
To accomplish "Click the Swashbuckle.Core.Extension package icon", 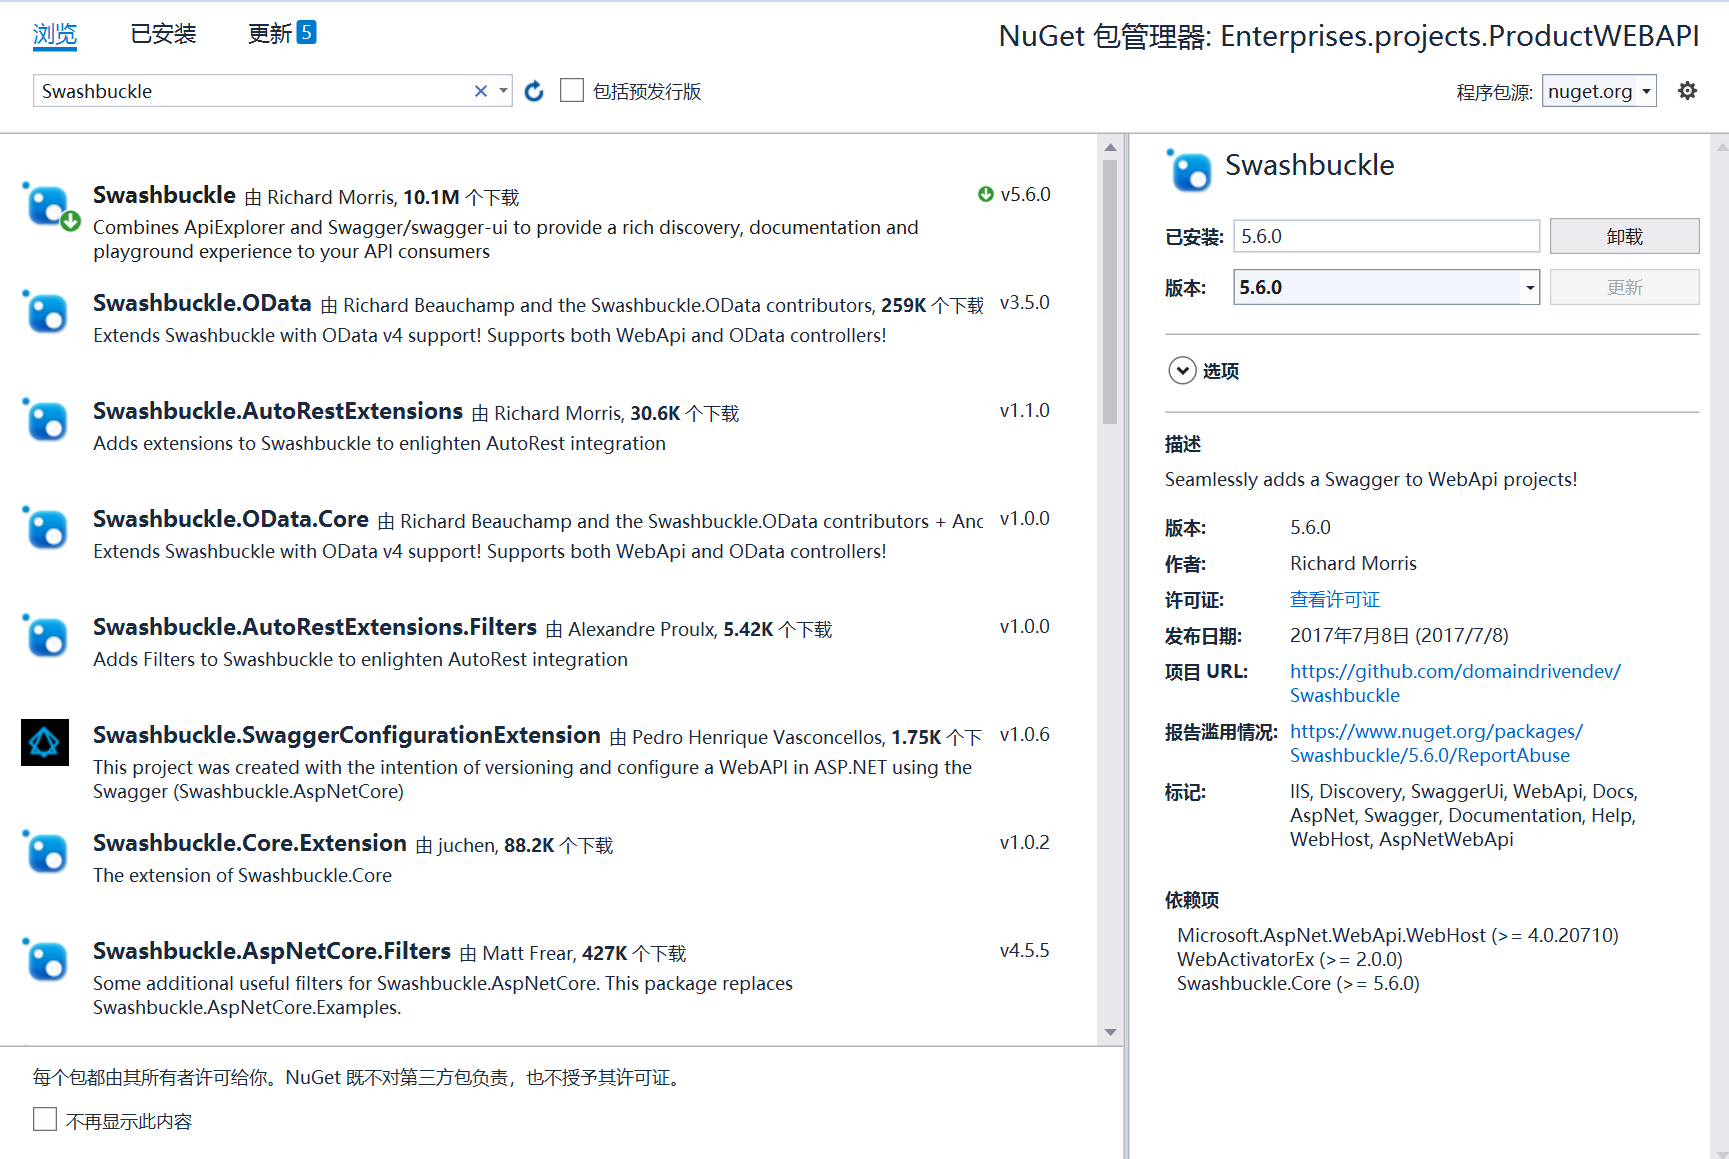I will click(45, 853).
